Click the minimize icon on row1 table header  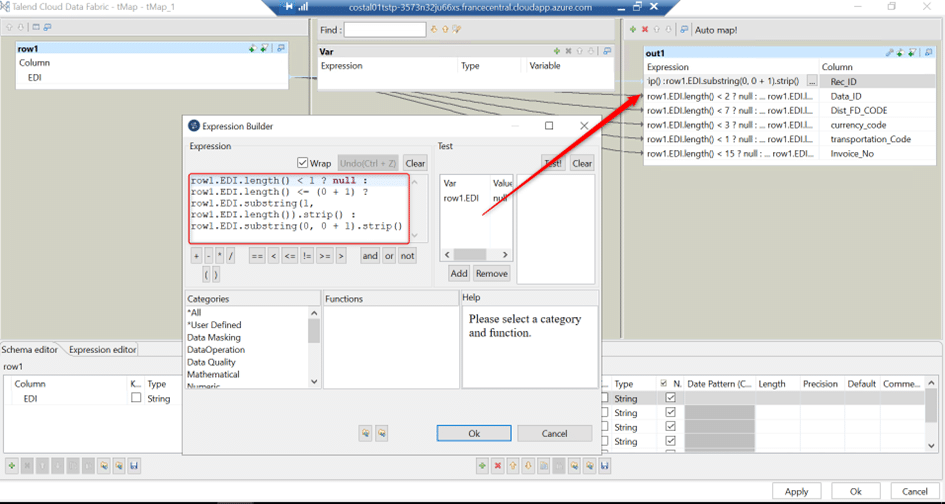282,48
